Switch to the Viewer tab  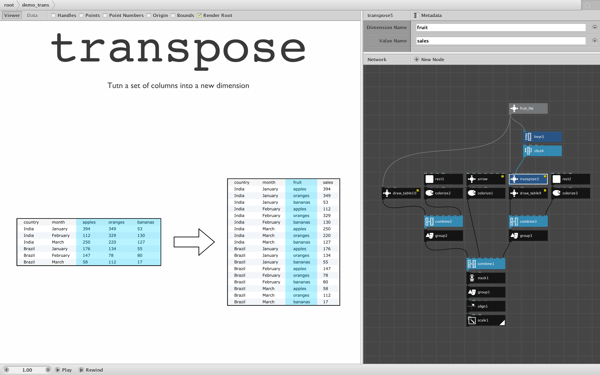[11, 15]
